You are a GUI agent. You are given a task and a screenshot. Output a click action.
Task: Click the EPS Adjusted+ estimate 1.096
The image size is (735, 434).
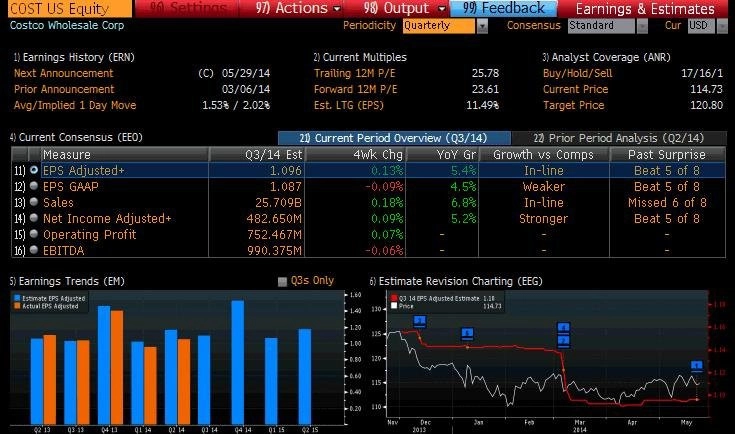tap(285, 171)
